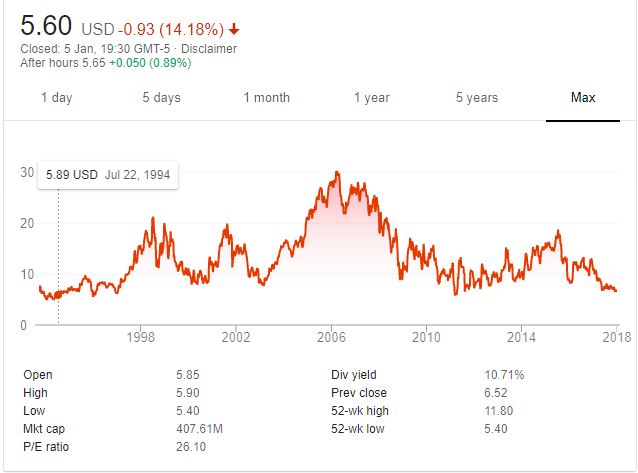
Task: Click the Div yield value 10.71%
Action: point(505,375)
